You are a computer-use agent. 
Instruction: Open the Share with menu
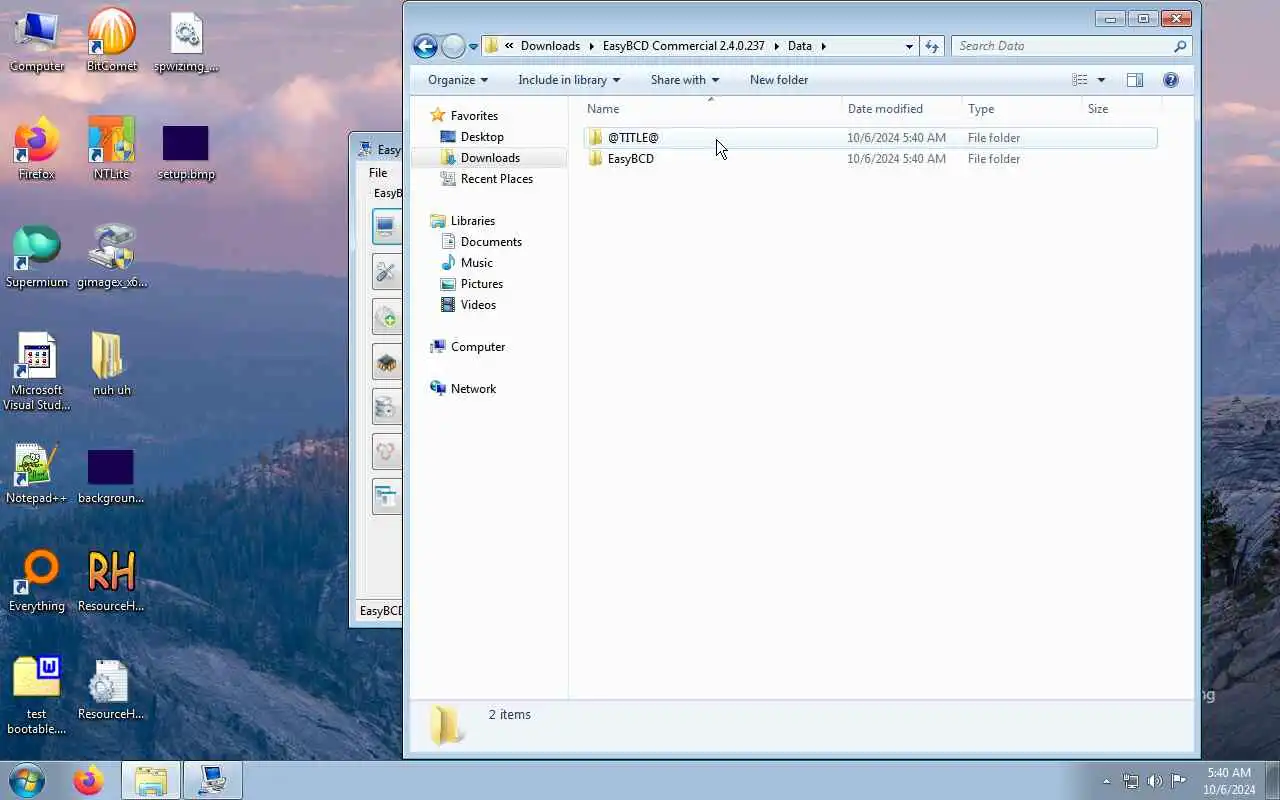tap(685, 80)
